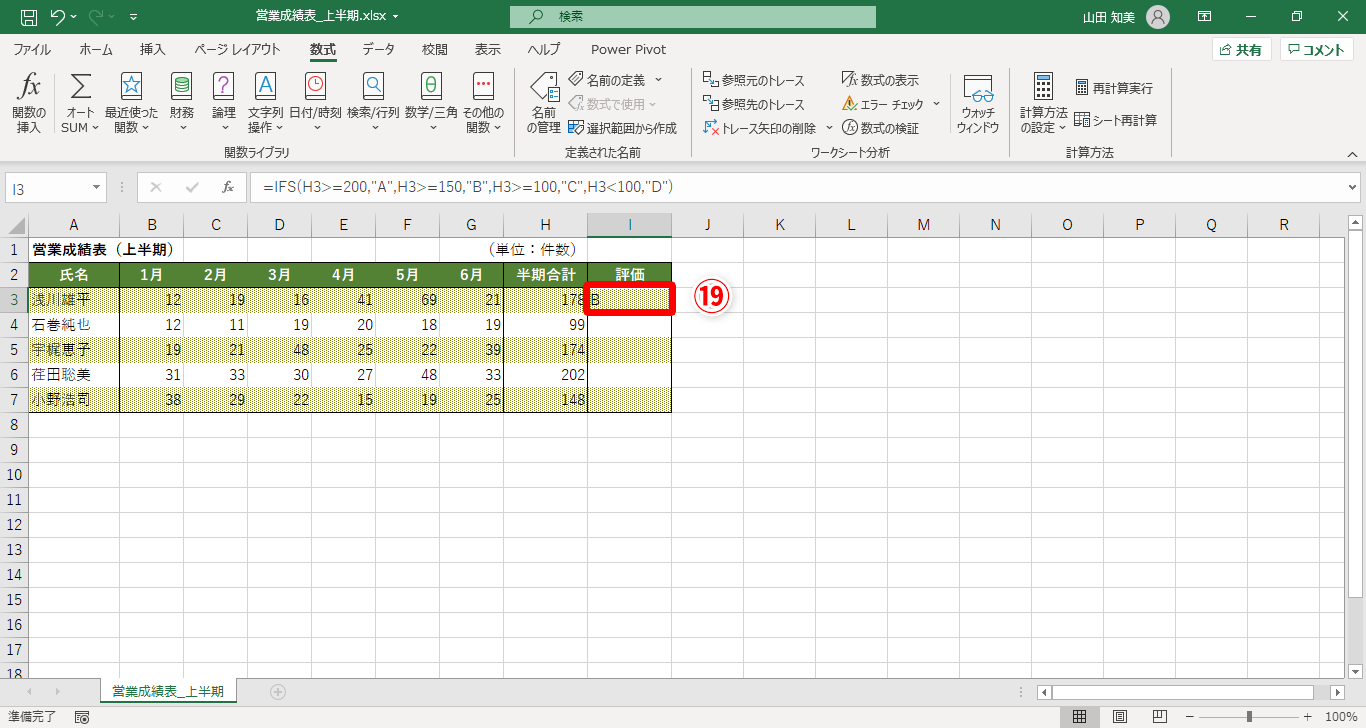
Task: Switch to Page Layout view in status bar
Action: tap(1120, 717)
